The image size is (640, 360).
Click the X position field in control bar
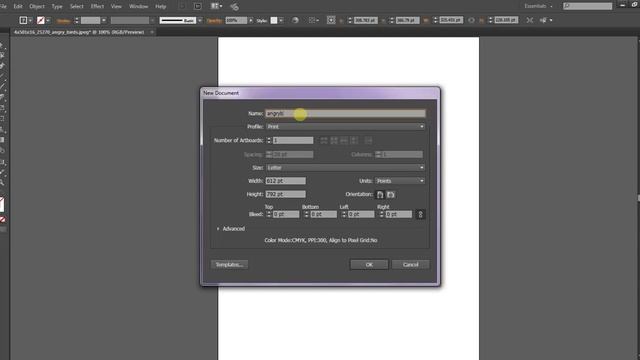pos(366,20)
